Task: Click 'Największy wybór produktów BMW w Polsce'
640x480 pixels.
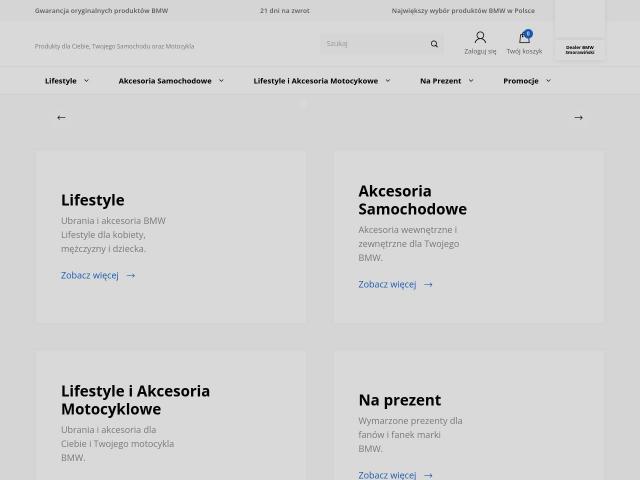Action: point(463,11)
